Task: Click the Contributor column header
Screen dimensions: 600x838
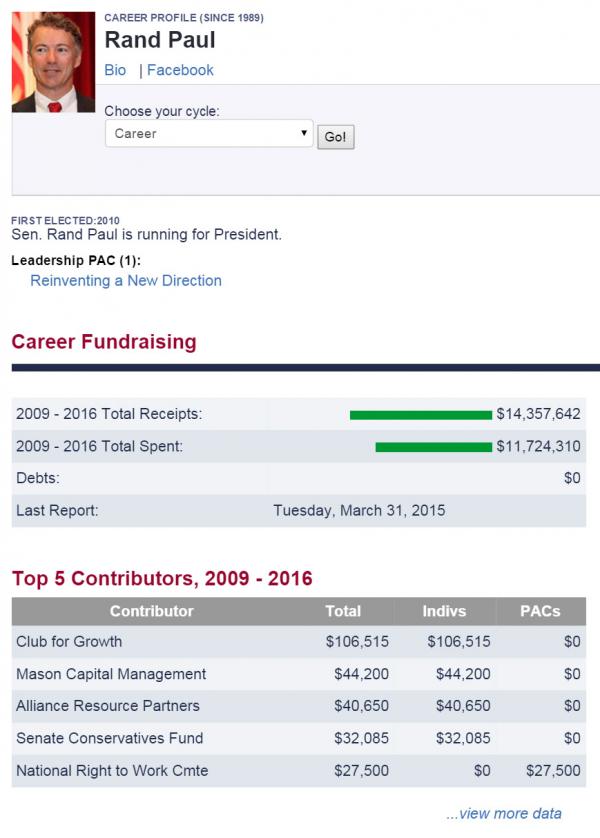Action: [x=152, y=611]
